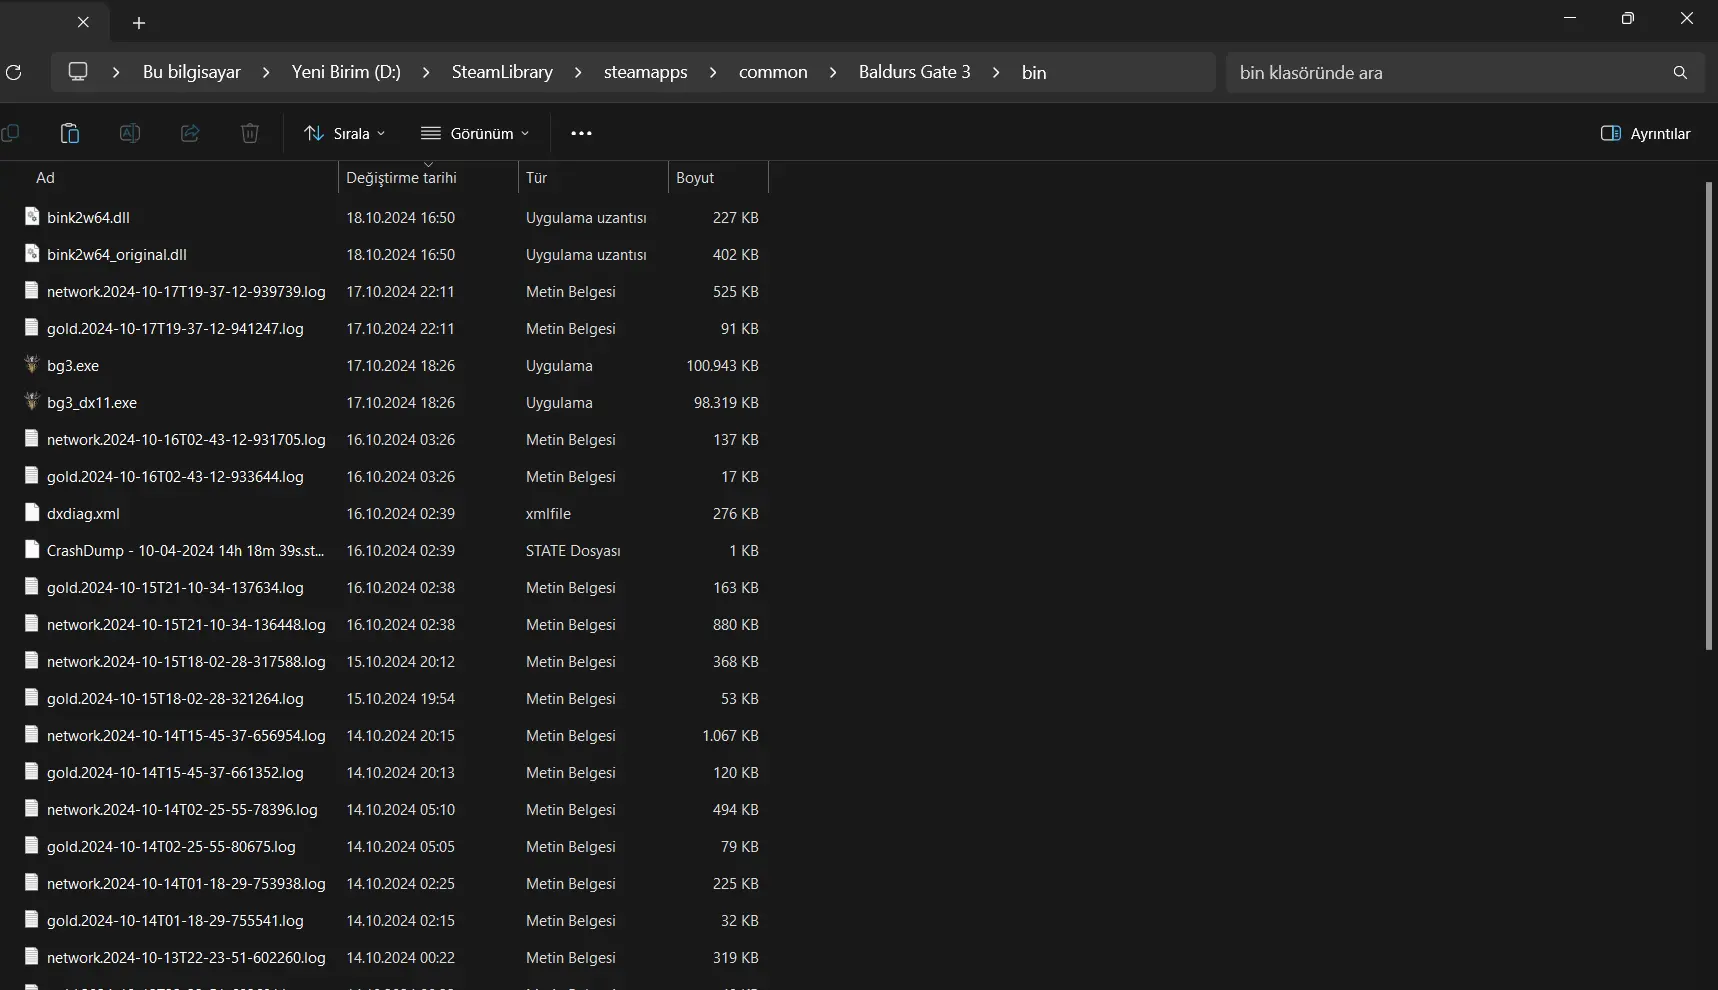Click the This PC monitor icon
The image size is (1718, 990).
click(x=78, y=72)
